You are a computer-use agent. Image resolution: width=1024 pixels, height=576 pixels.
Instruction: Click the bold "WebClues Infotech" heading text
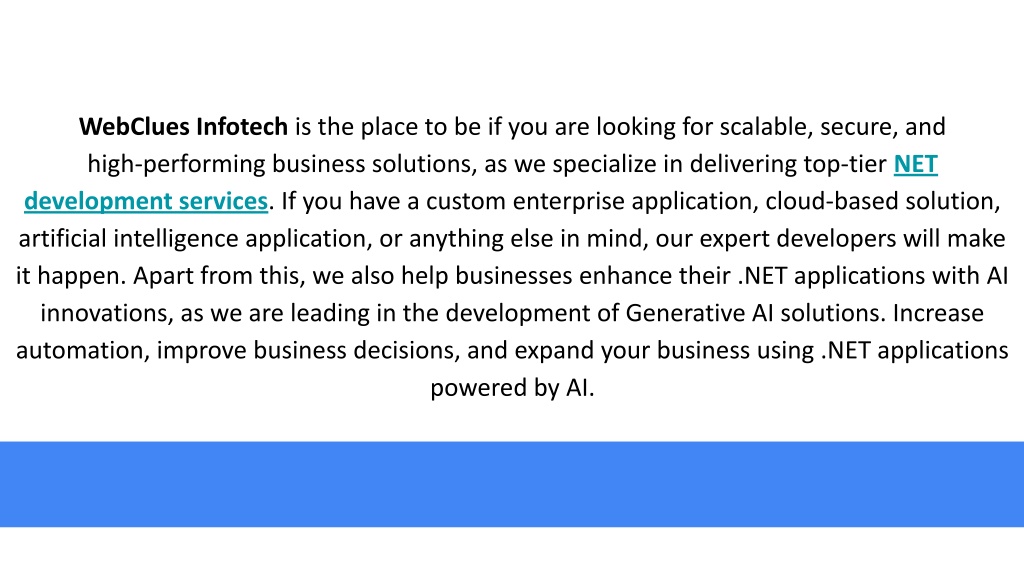[184, 126]
